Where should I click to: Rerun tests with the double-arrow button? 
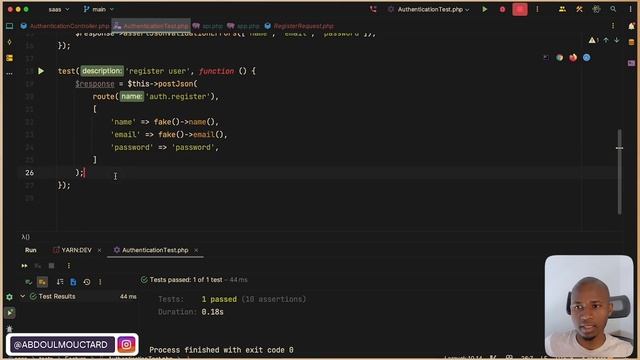tap(24, 266)
